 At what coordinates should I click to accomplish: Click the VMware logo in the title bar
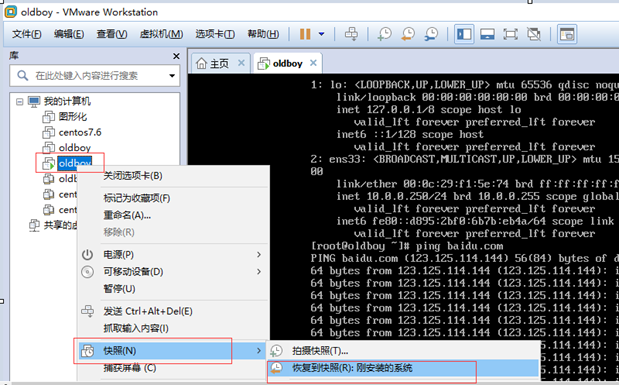click(x=11, y=12)
